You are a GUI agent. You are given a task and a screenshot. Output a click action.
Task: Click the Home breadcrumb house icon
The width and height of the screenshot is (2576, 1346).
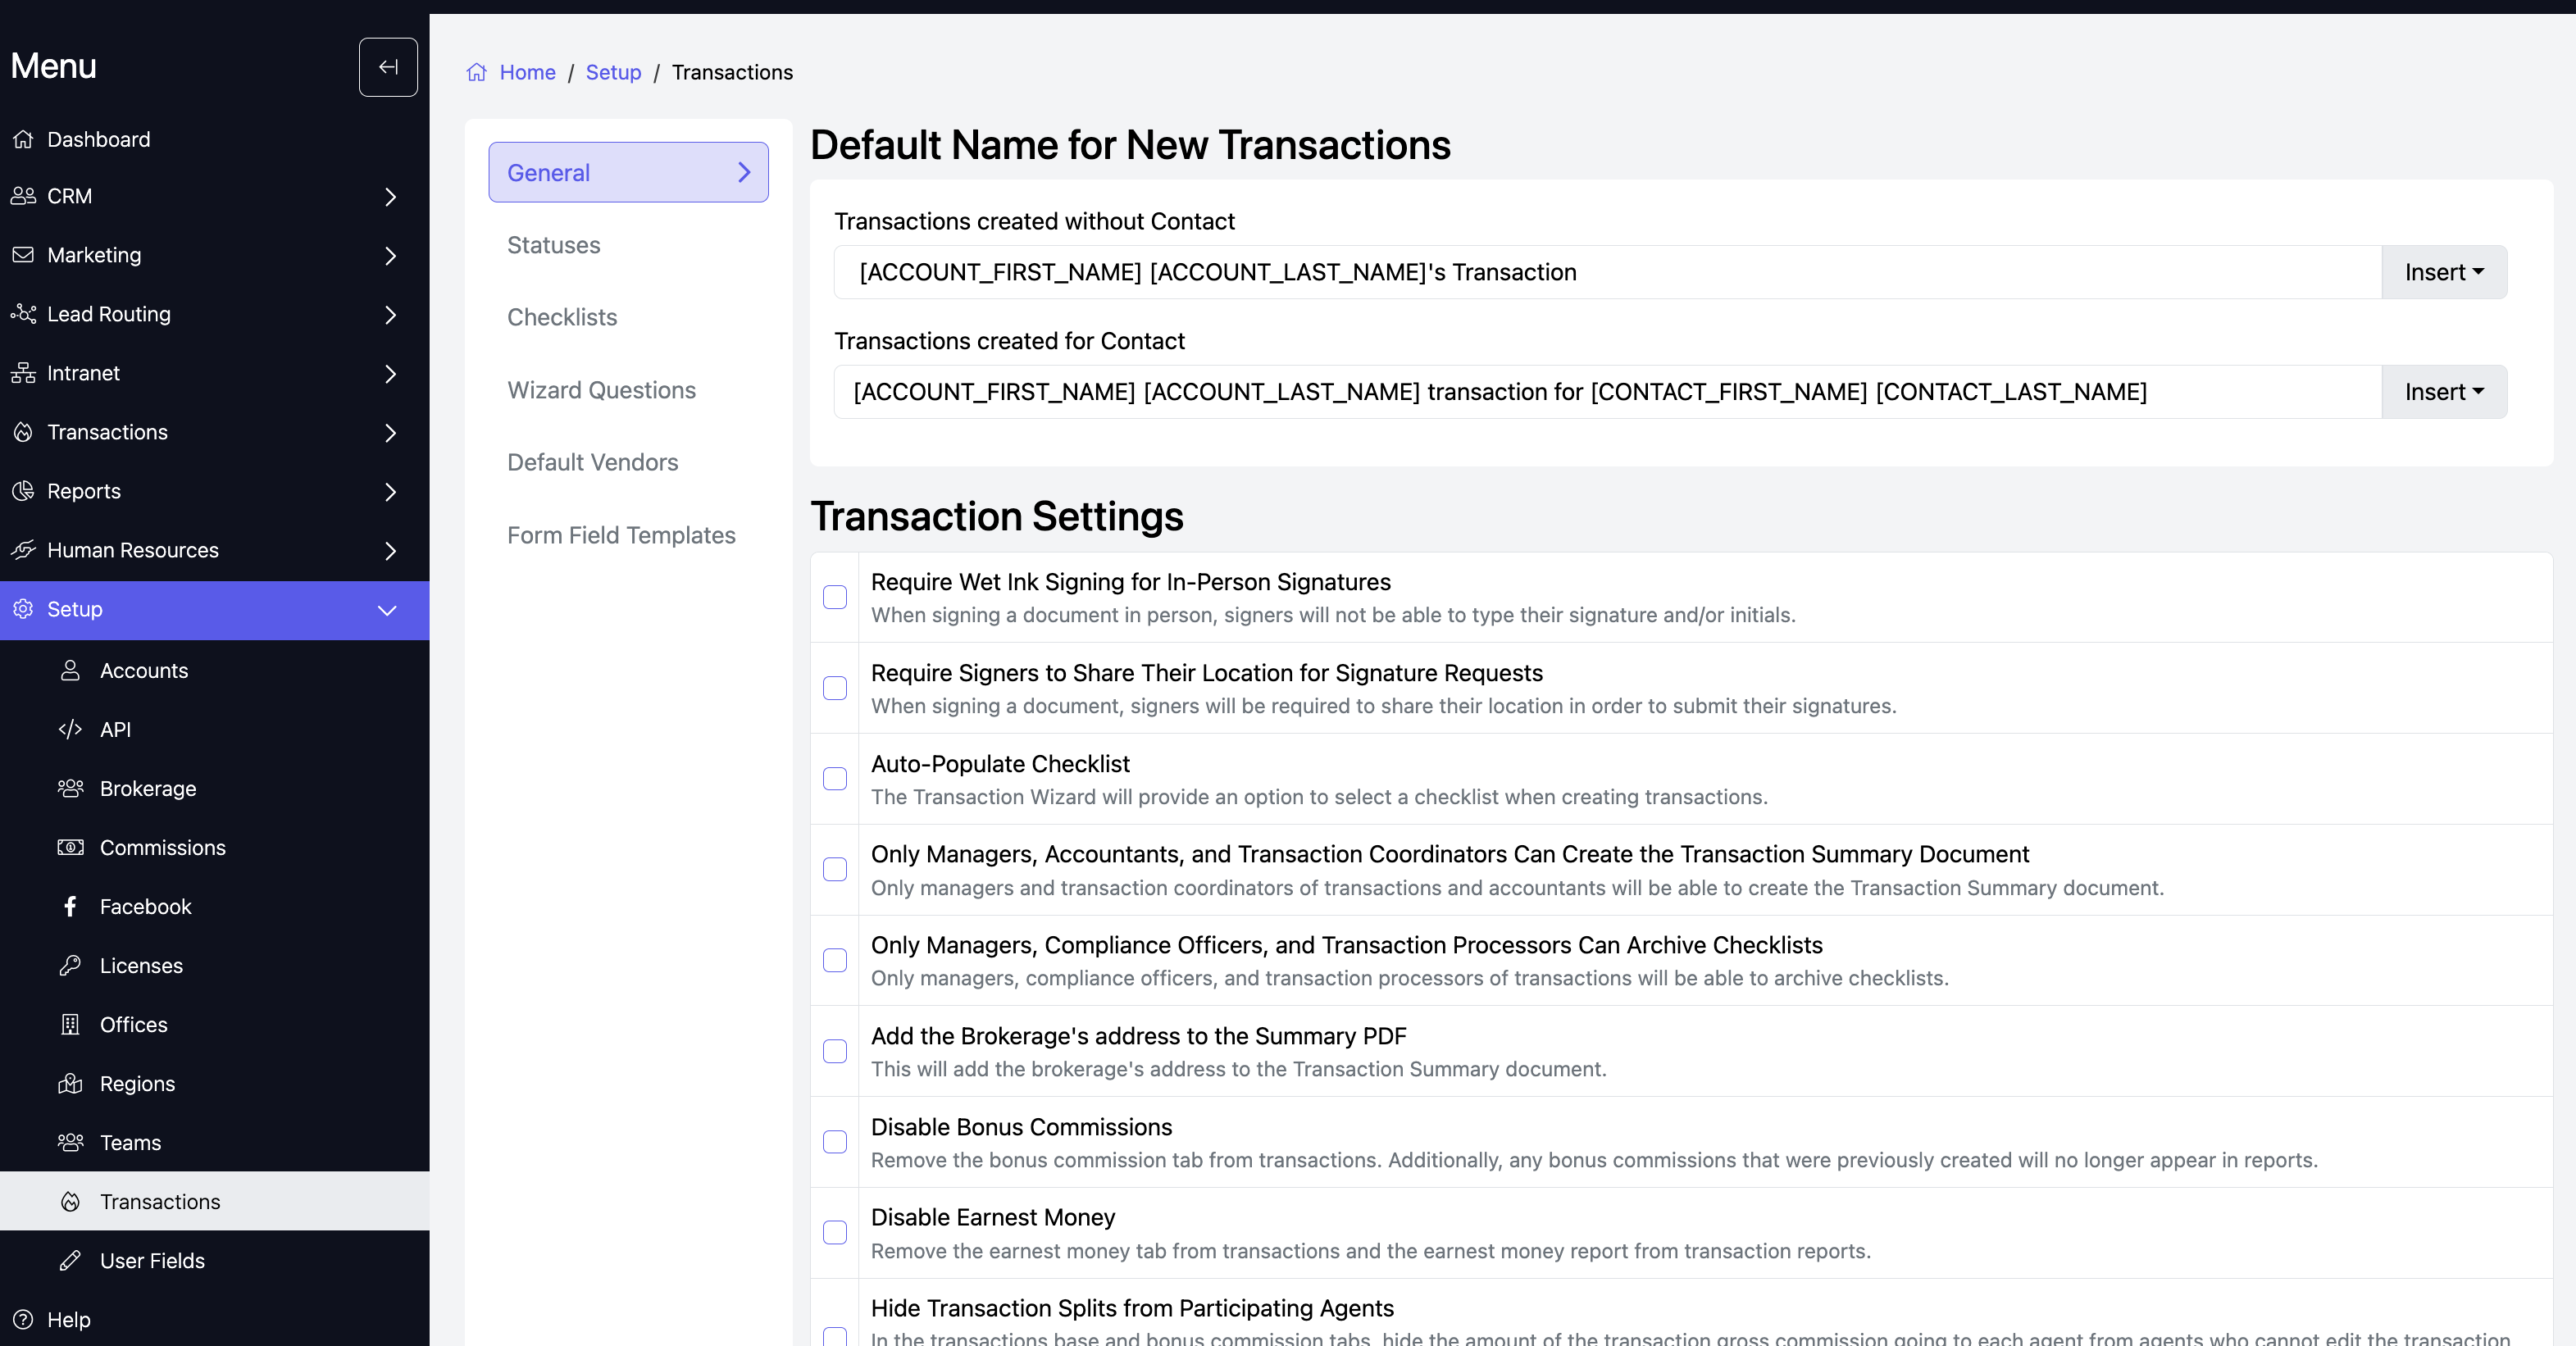(477, 72)
